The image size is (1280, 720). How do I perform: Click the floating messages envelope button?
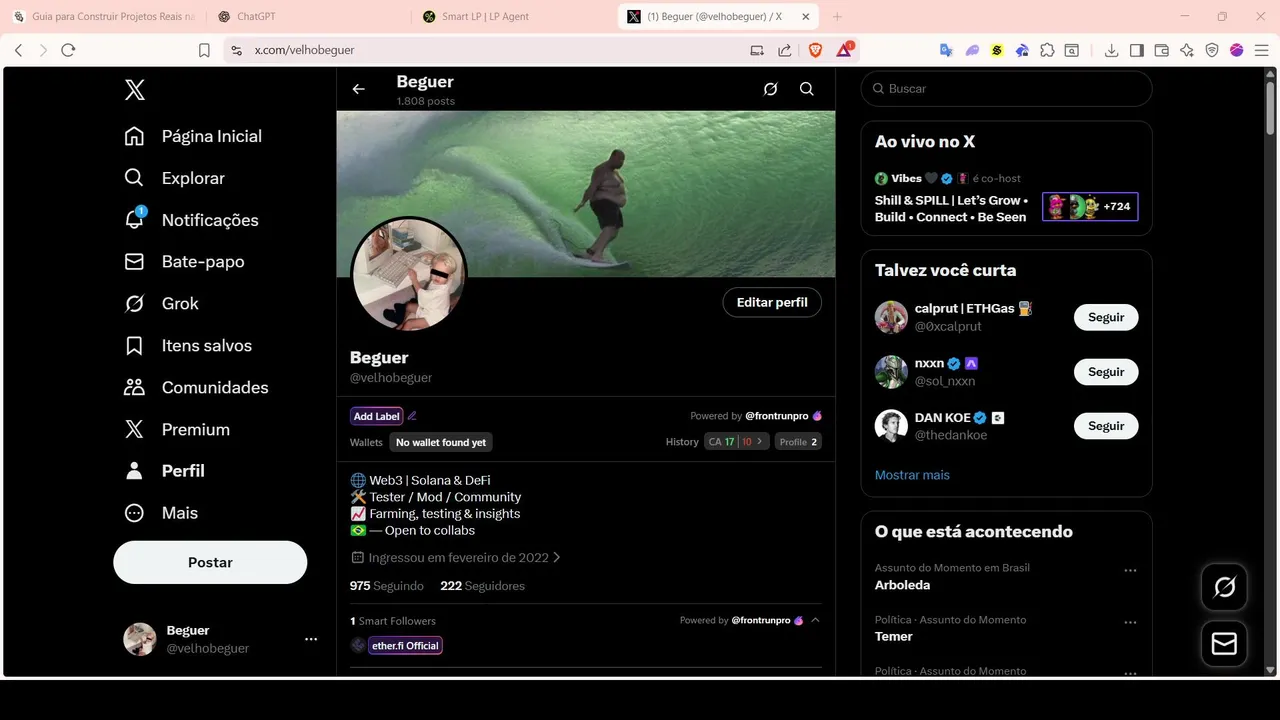click(x=1224, y=644)
